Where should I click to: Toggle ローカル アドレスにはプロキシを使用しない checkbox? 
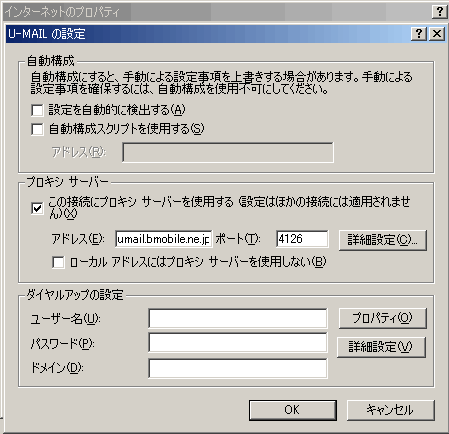pyautogui.click(x=58, y=262)
